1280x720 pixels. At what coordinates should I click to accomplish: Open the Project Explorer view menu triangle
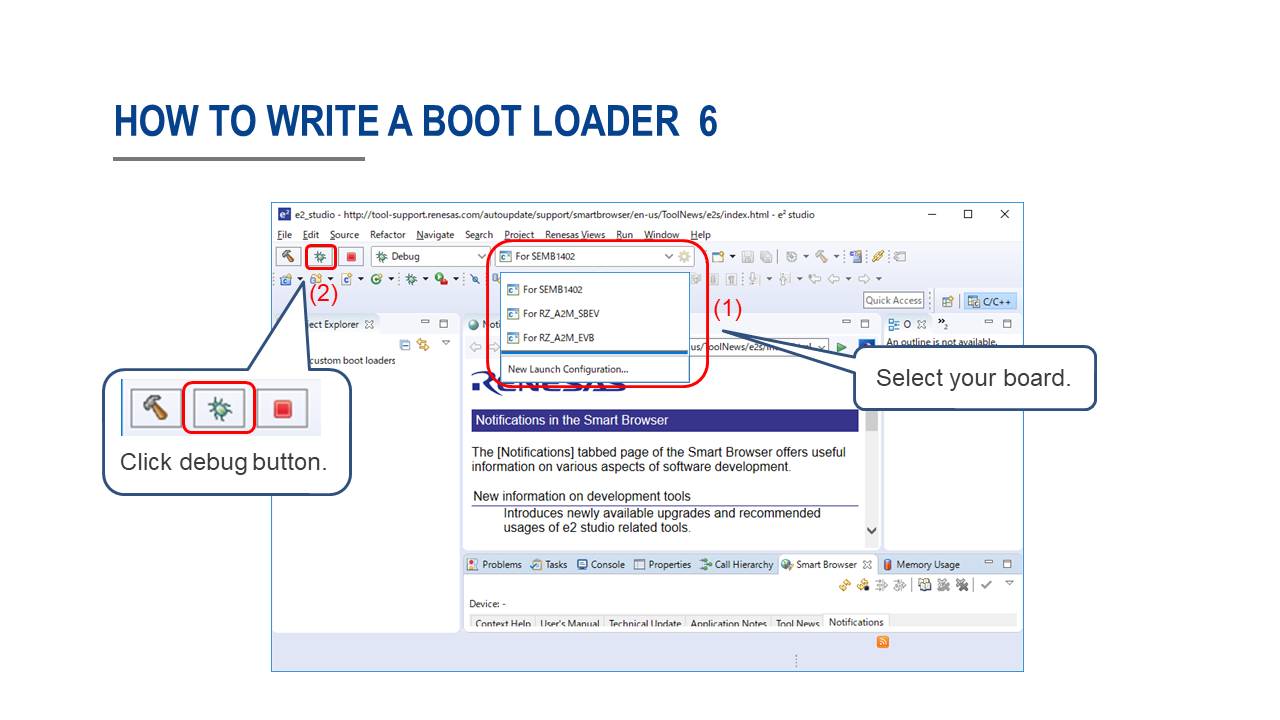click(x=446, y=343)
